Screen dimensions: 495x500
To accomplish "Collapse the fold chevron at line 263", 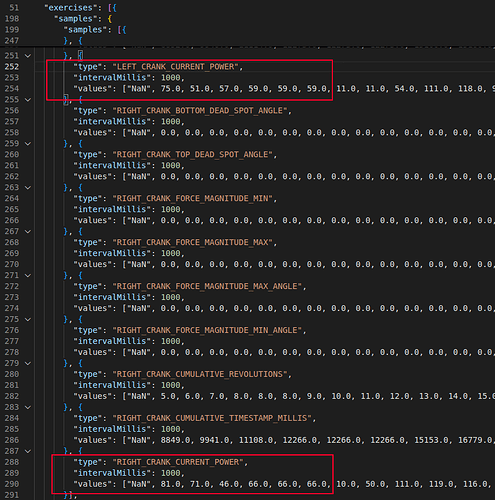I will tap(28, 188).
